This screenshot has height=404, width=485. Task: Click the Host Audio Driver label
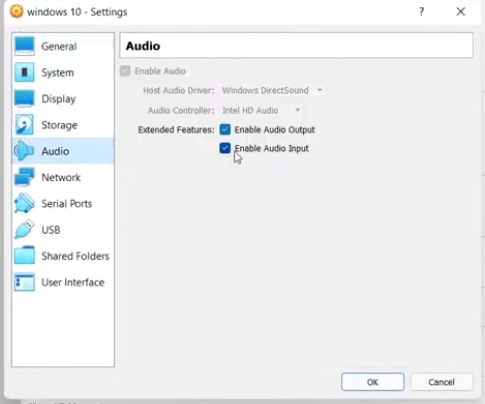click(x=179, y=90)
